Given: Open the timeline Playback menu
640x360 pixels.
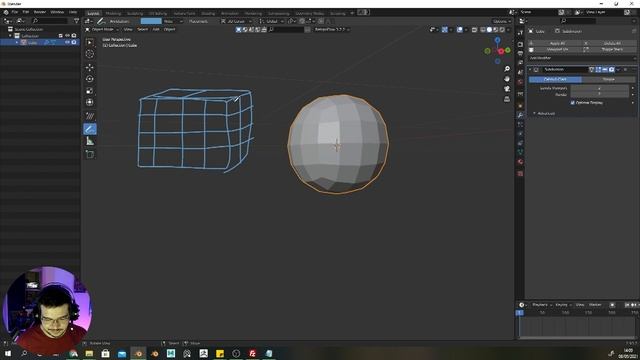Looking at the screenshot, I should click(x=542, y=305).
